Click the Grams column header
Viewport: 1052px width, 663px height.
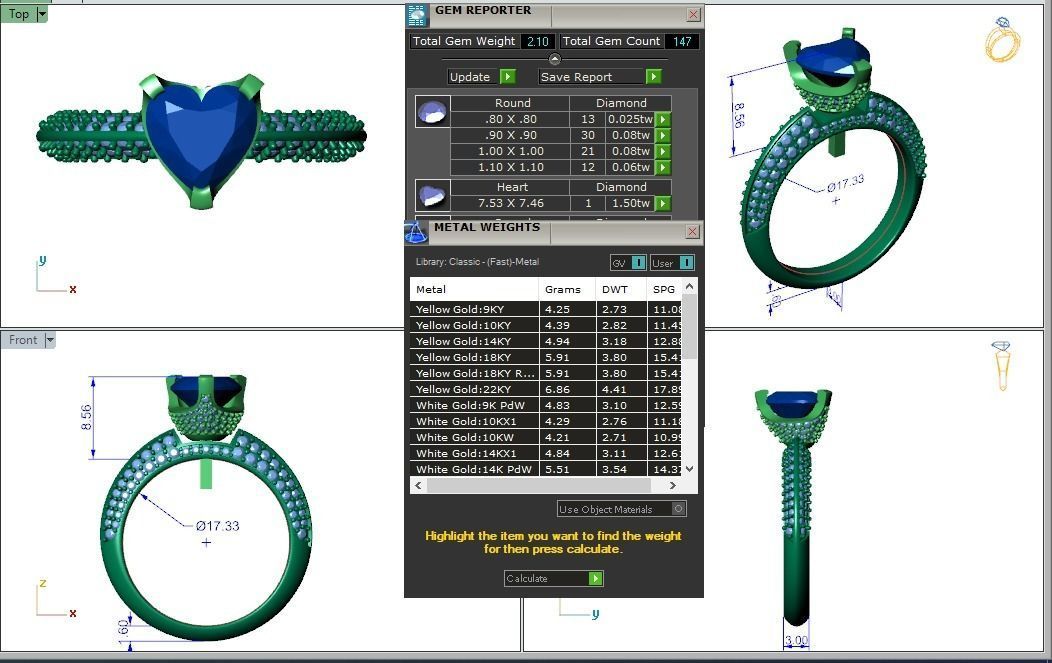pyautogui.click(x=567, y=289)
